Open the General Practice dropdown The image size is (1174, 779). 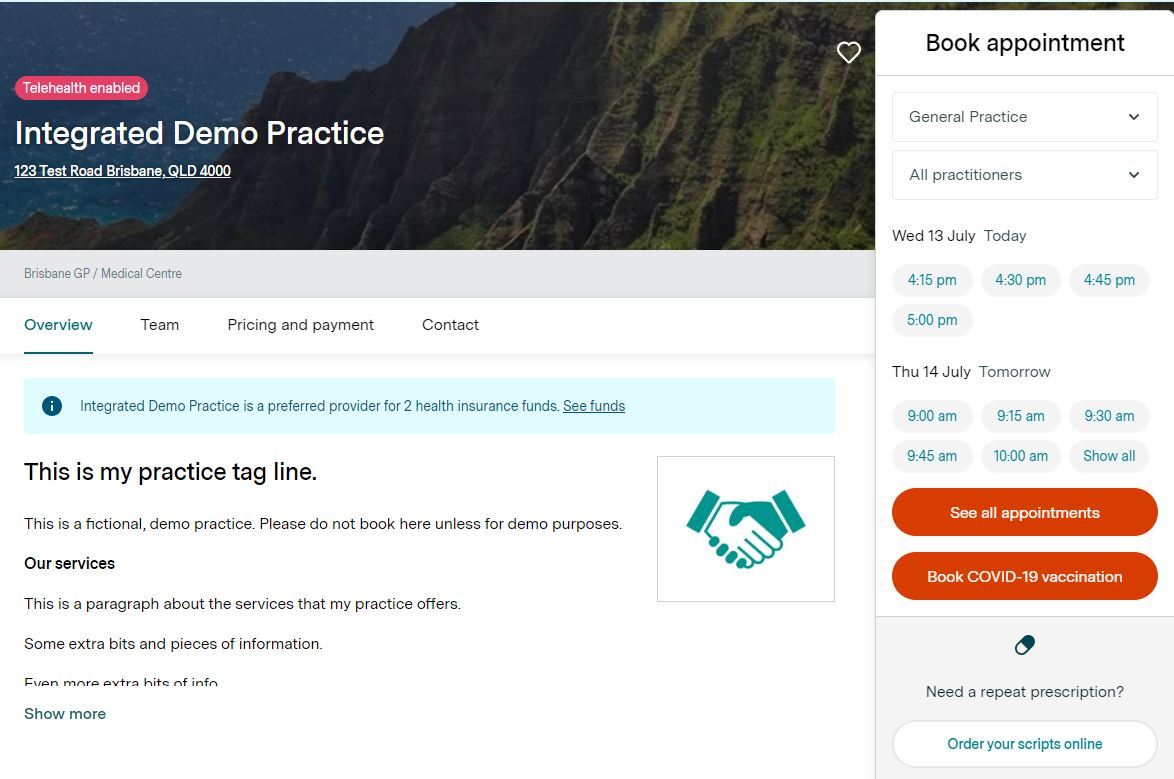click(1024, 117)
